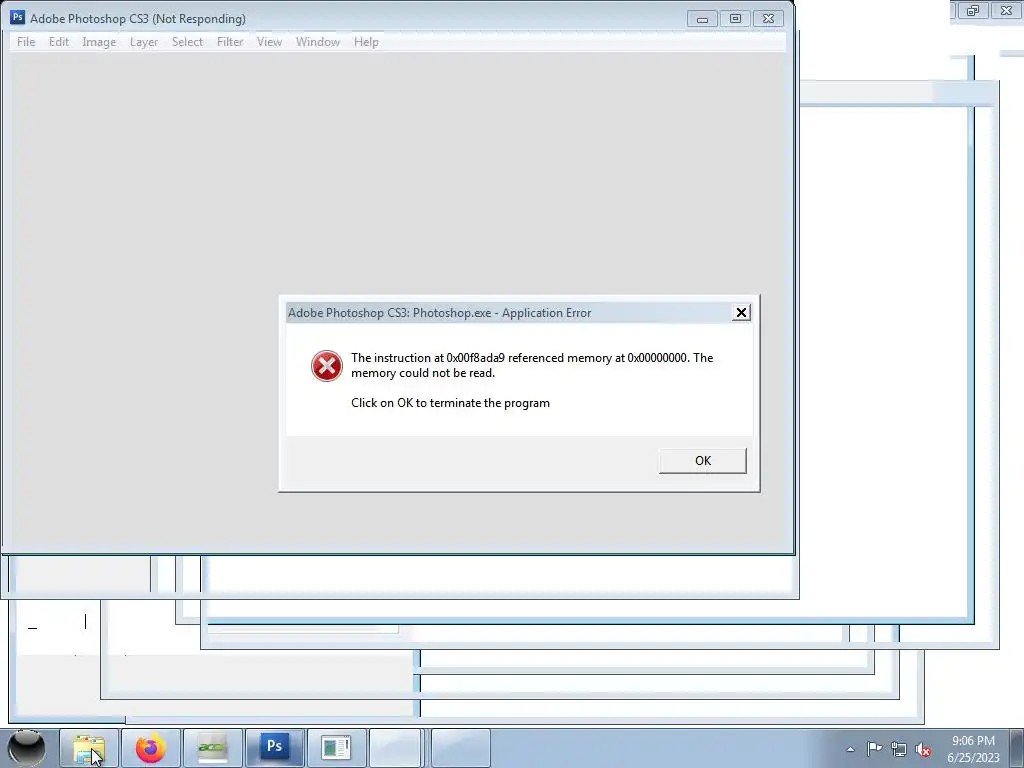
Task: Open the Help menu
Action: (366, 42)
